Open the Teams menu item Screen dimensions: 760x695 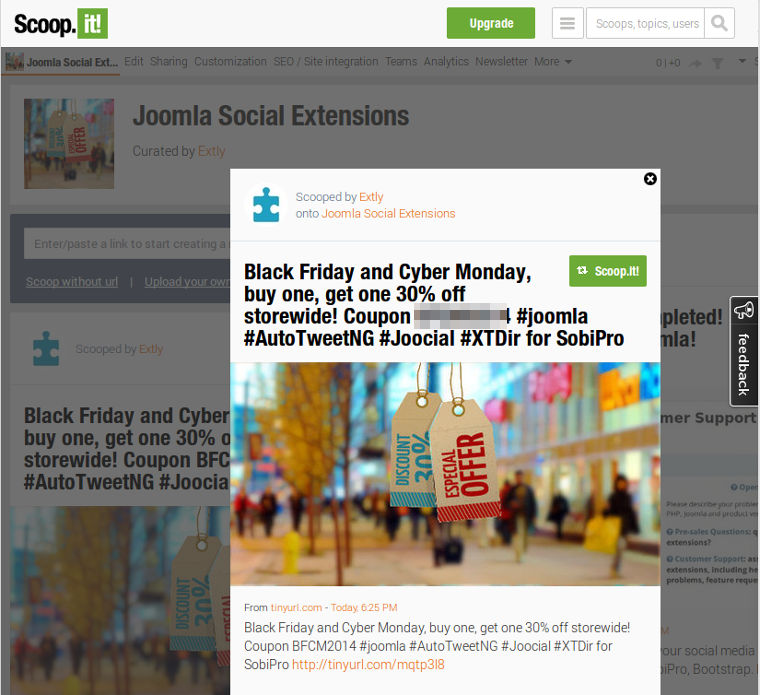click(x=401, y=62)
